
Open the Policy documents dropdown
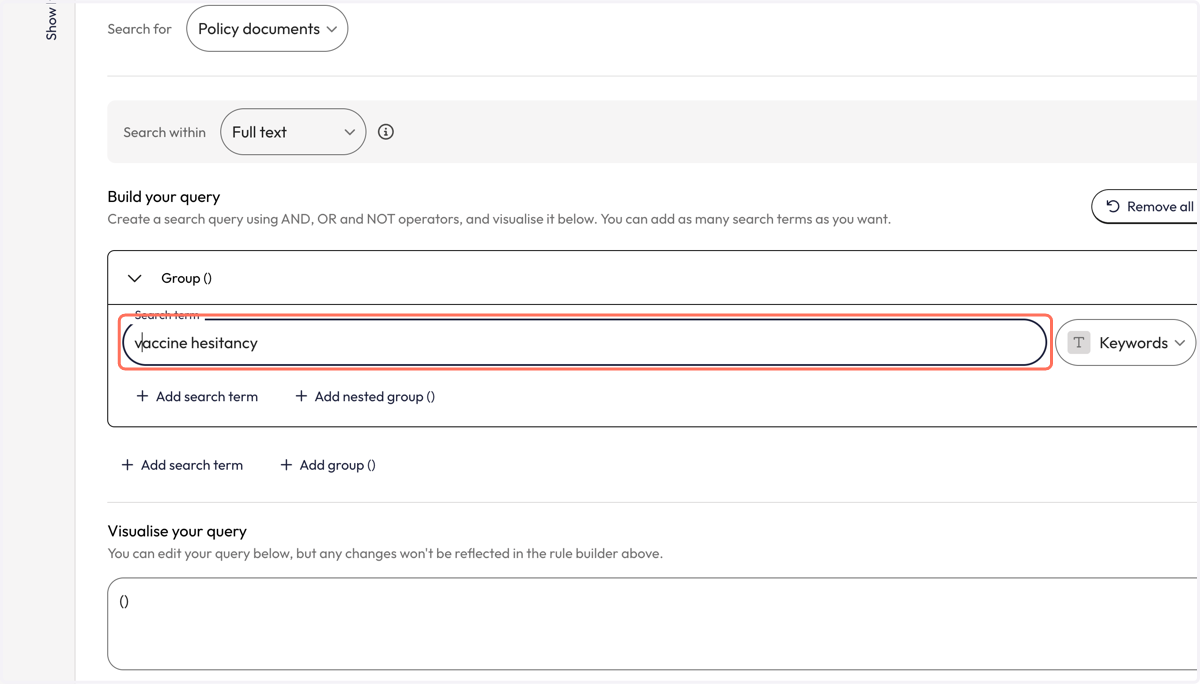267,29
